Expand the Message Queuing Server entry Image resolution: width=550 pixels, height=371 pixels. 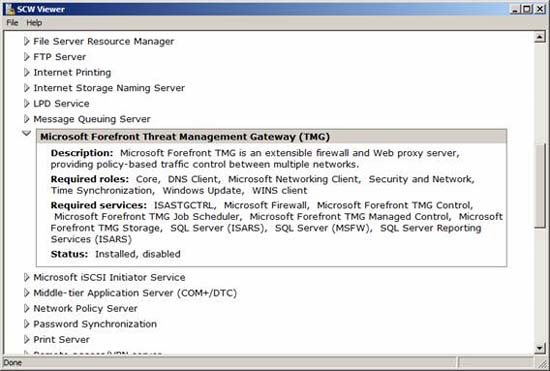click(27, 119)
